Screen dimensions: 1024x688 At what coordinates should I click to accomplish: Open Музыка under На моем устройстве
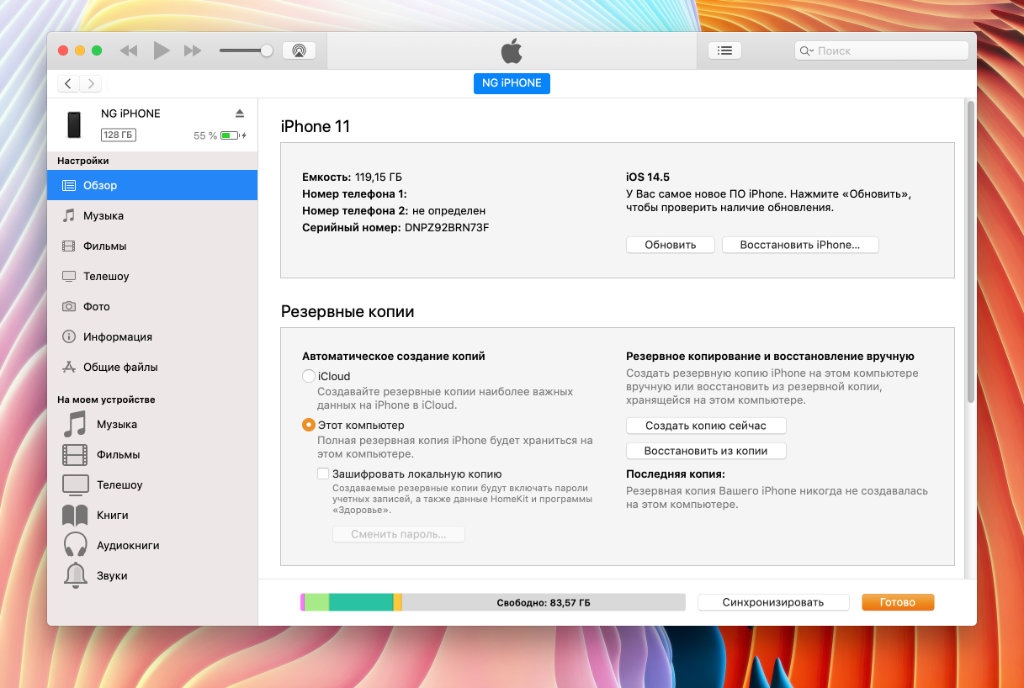click(152, 424)
